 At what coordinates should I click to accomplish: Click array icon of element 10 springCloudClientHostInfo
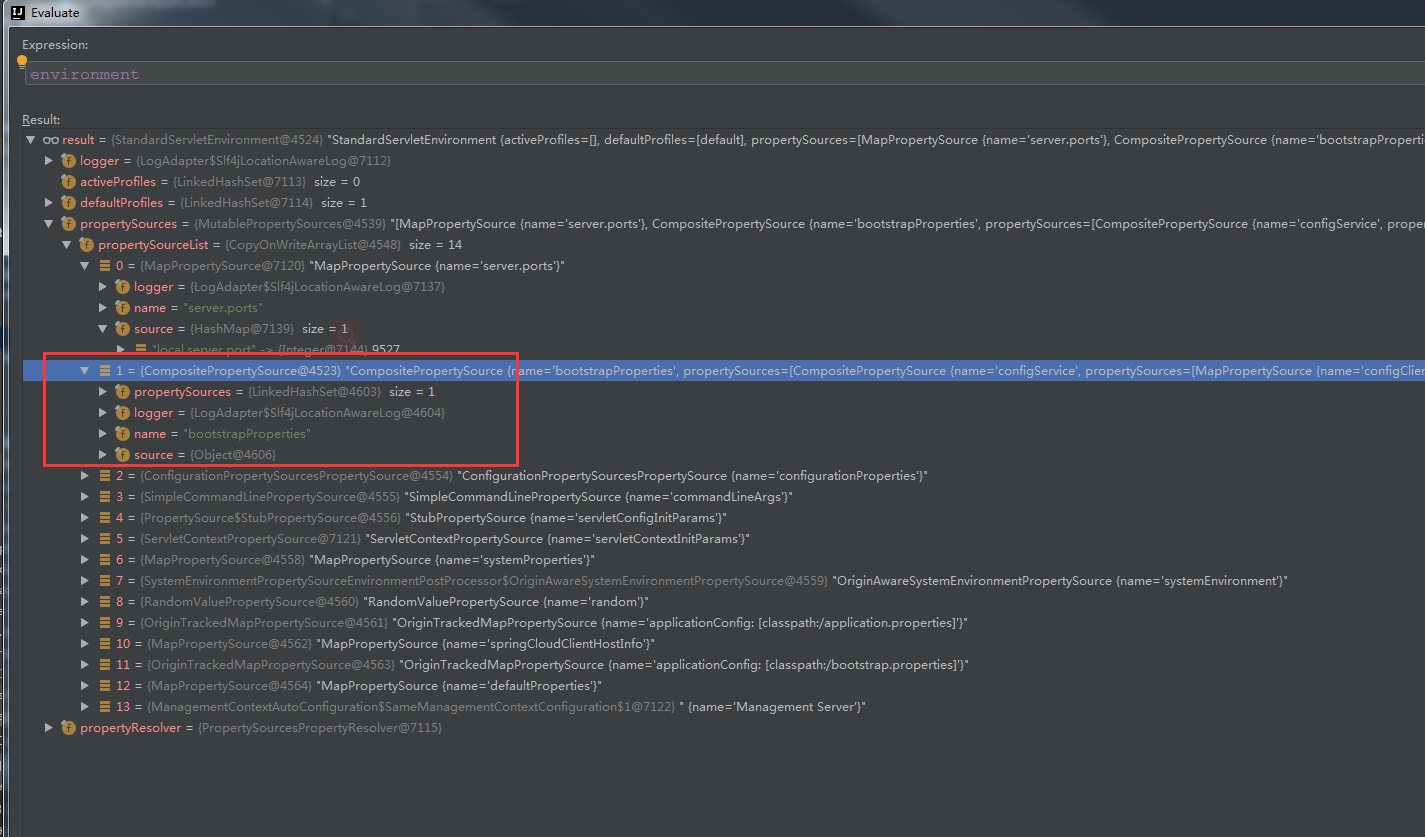(105, 644)
